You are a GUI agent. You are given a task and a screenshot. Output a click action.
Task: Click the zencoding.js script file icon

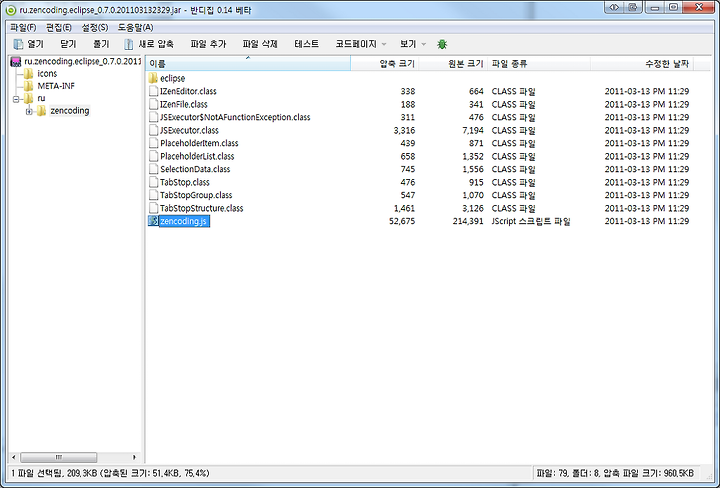pyautogui.click(x=153, y=221)
